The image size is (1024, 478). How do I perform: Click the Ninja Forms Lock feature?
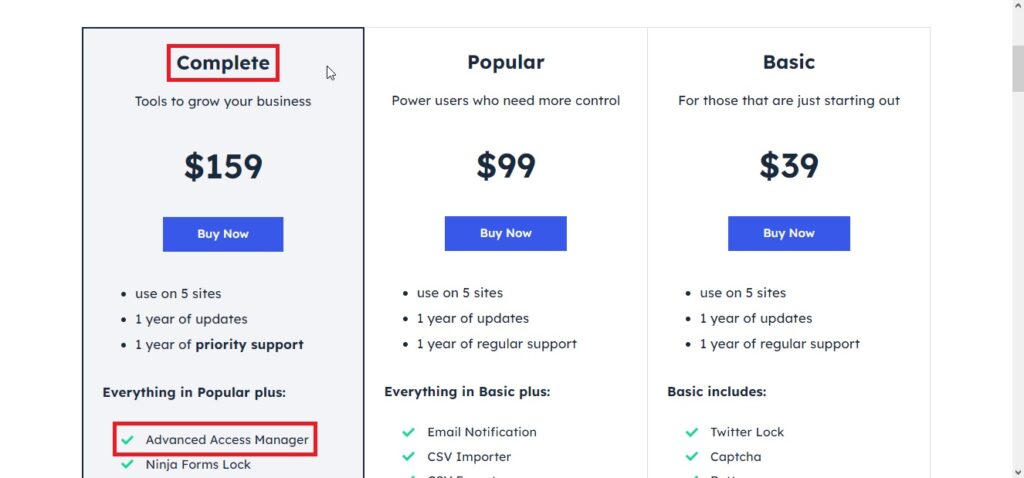point(199,465)
